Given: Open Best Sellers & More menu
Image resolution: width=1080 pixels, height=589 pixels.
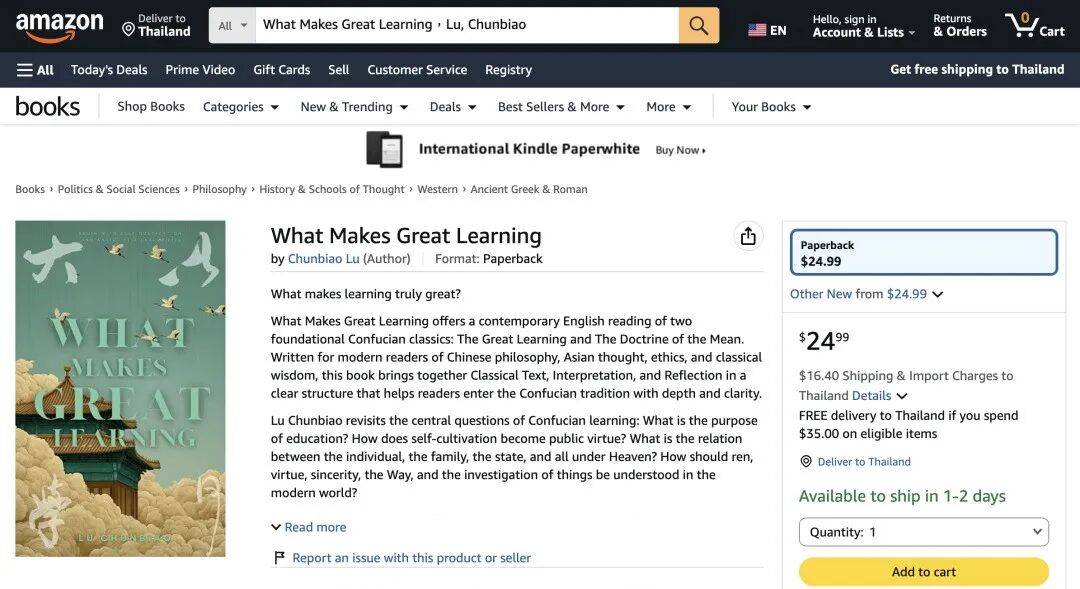Looking at the screenshot, I should [x=561, y=107].
